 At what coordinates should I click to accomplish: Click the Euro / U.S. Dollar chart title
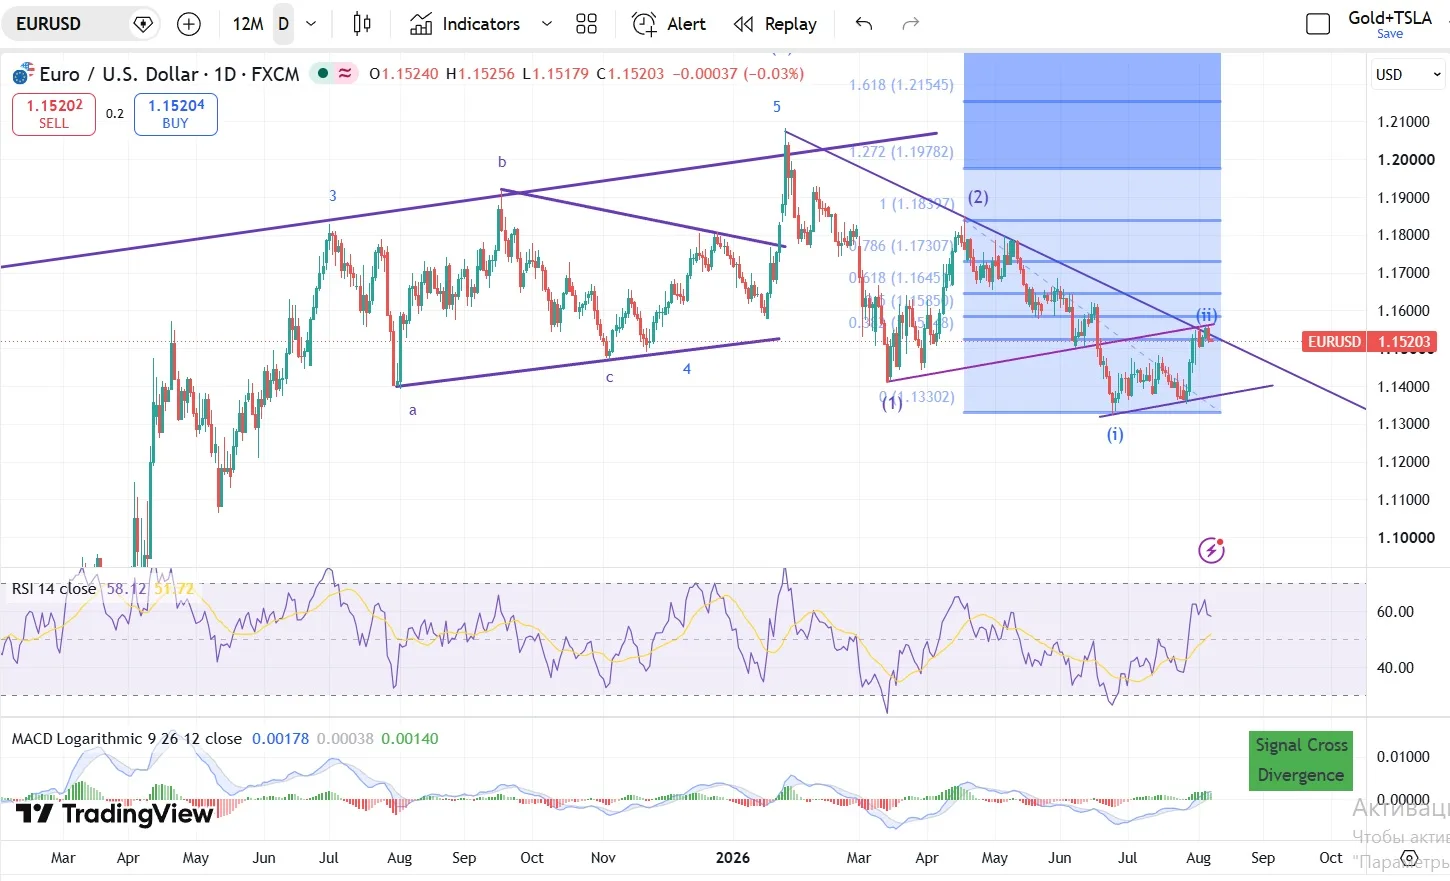169,74
